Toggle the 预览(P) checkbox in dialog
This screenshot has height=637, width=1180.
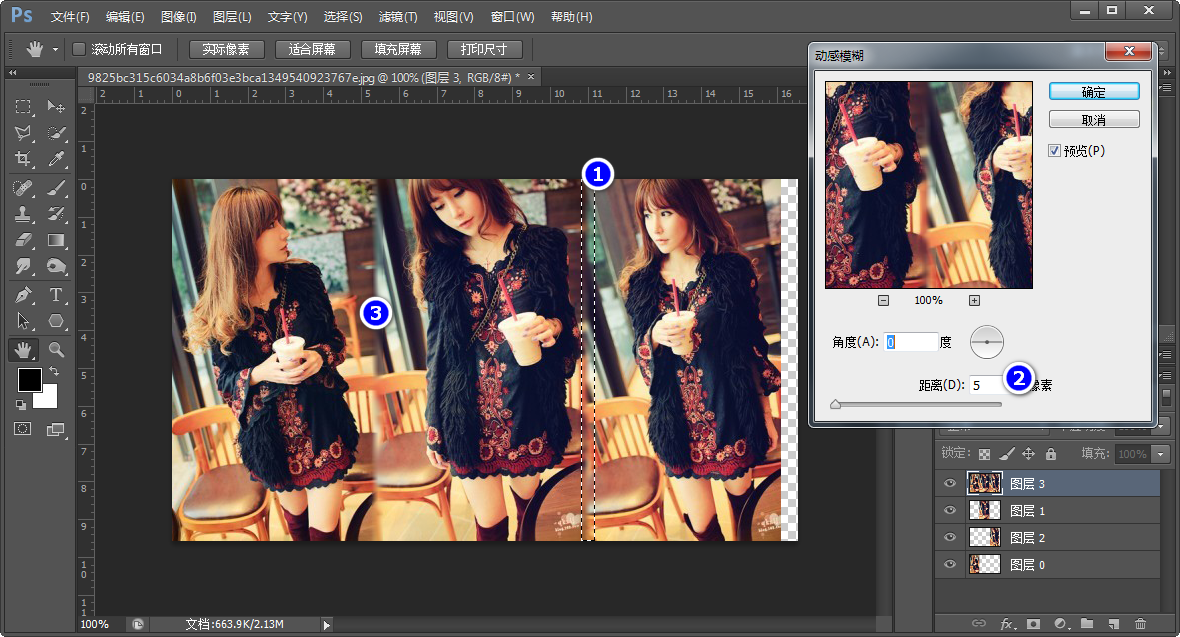[1054, 151]
